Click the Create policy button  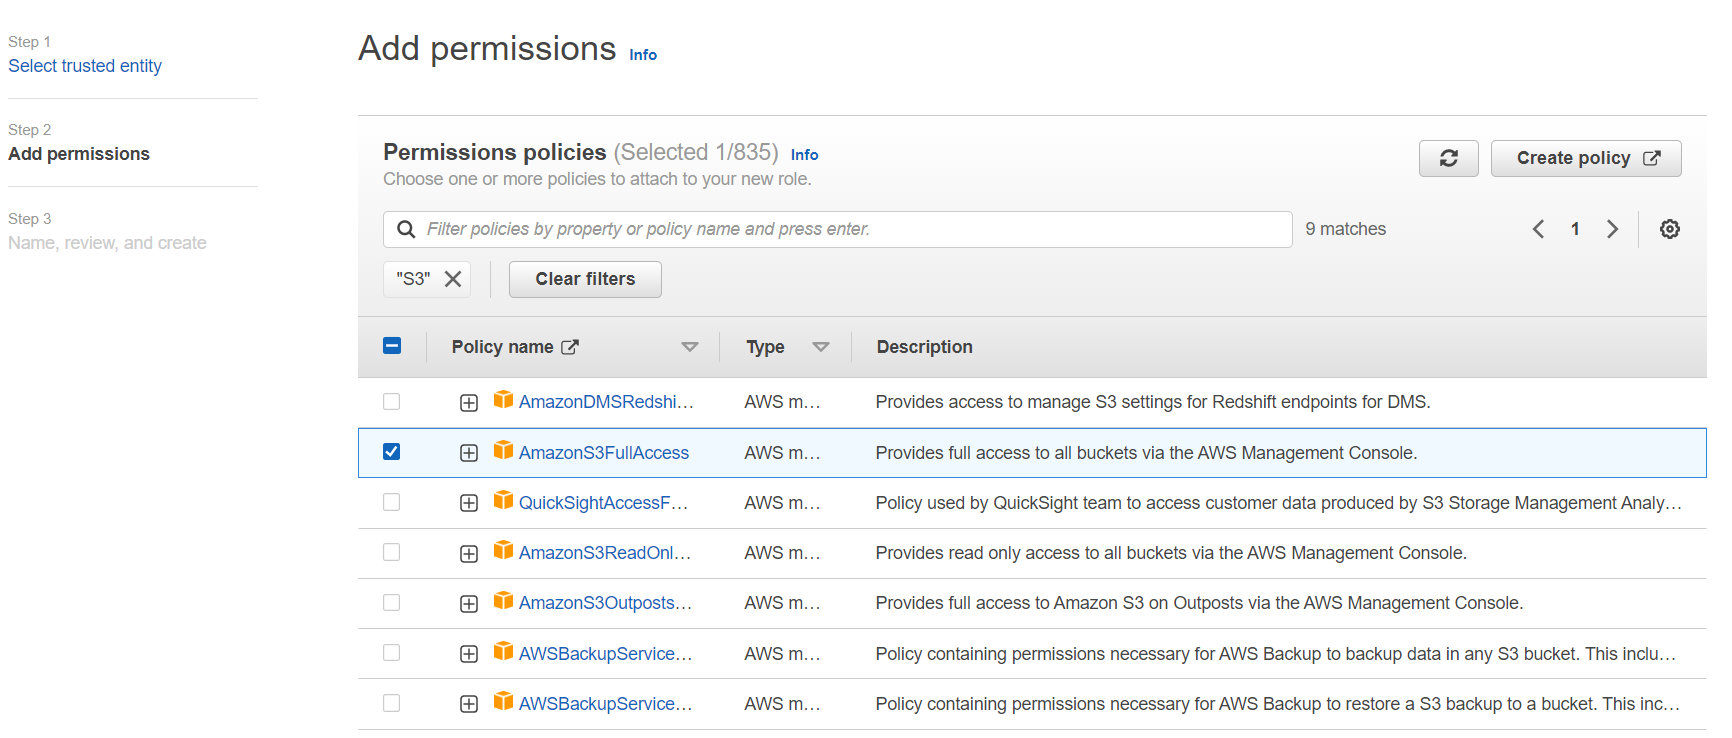point(1586,158)
